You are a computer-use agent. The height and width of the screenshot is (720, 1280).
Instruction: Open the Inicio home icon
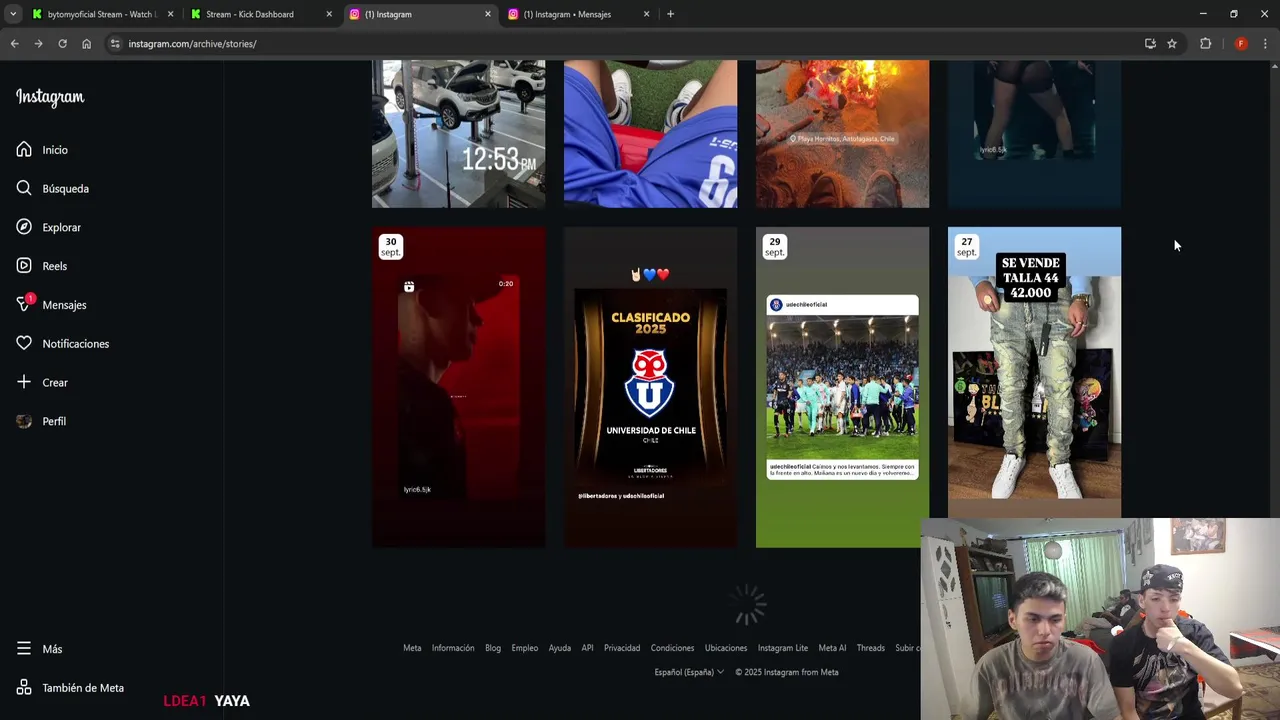pos(24,149)
